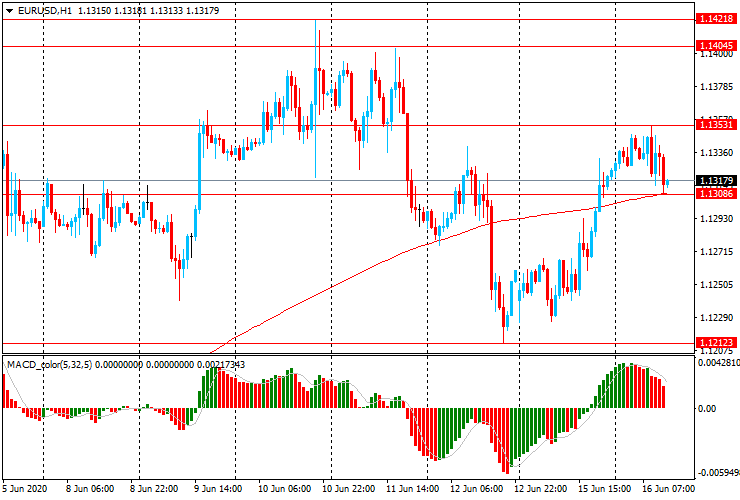Select the 5 Jun 2020 date label
The image size is (740, 500).
(25, 488)
